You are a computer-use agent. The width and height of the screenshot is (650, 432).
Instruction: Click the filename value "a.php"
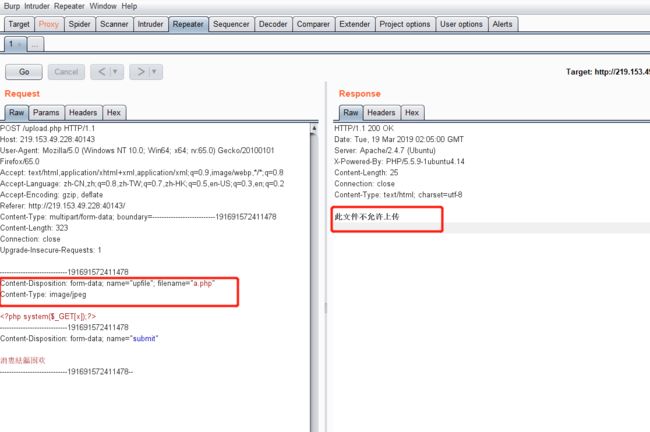pyautogui.click(x=203, y=284)
